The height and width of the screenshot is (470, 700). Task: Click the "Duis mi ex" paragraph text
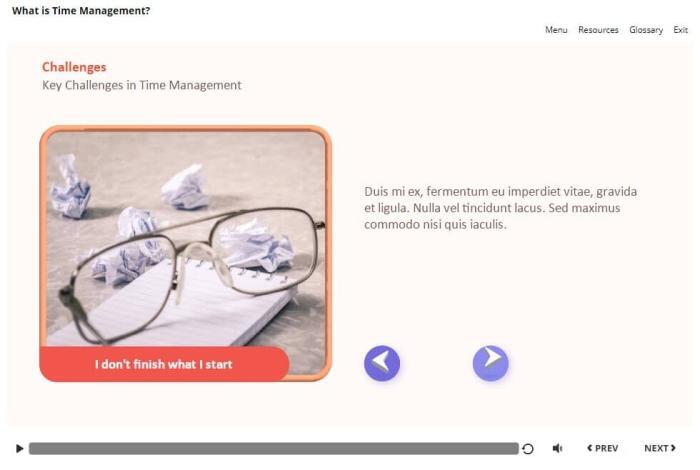(x=500, y=208)
